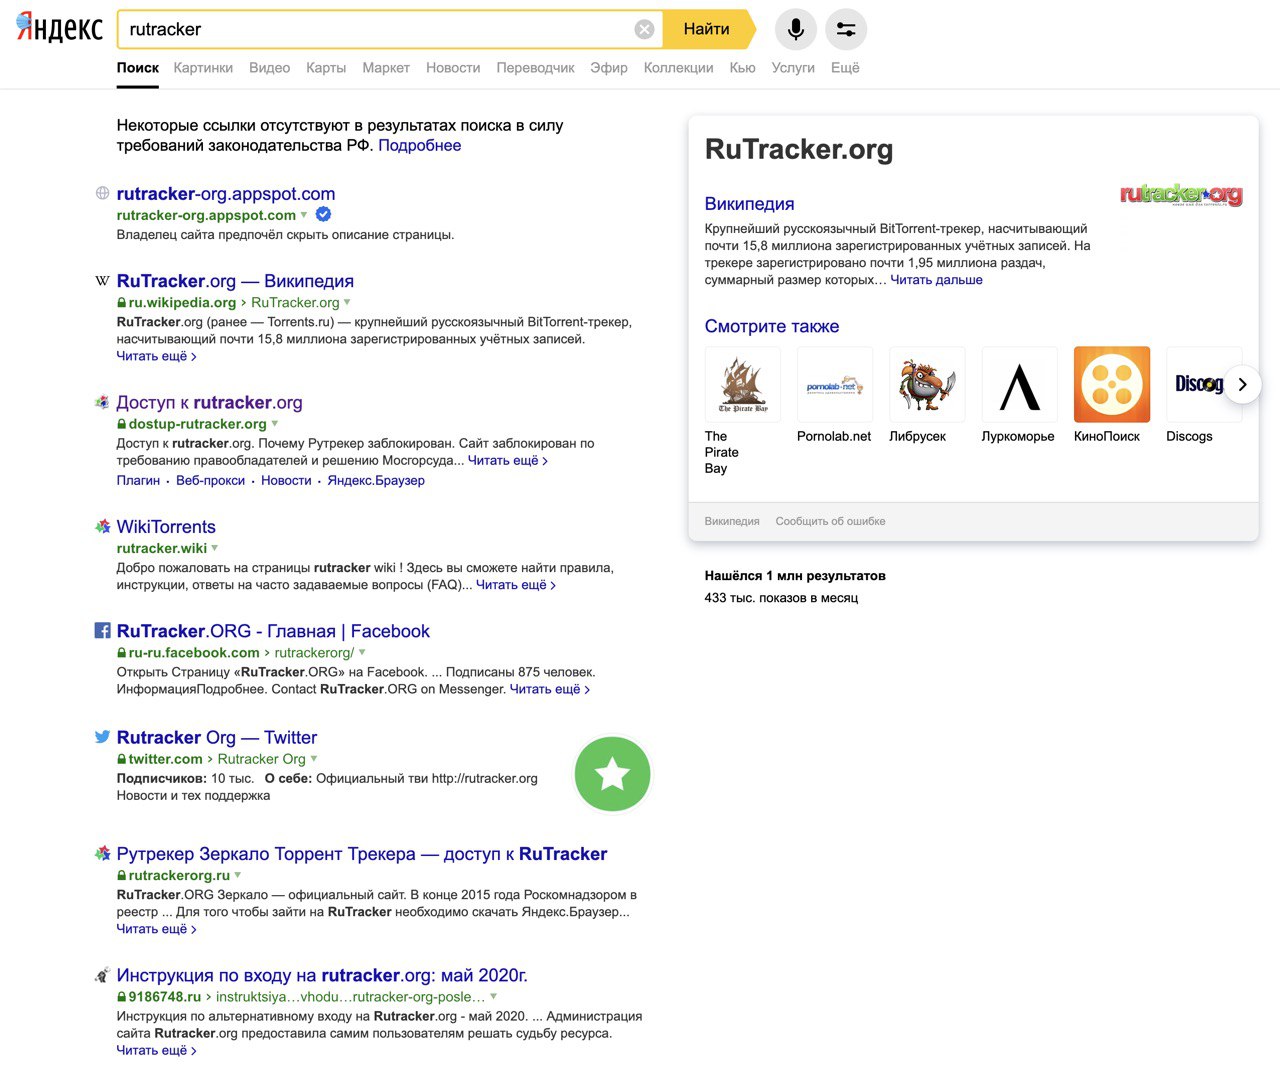This screenshot has width=1280, height=1081.
Task: Open the Rutracker Org — Twitter result
Action: tap(217, 737)
